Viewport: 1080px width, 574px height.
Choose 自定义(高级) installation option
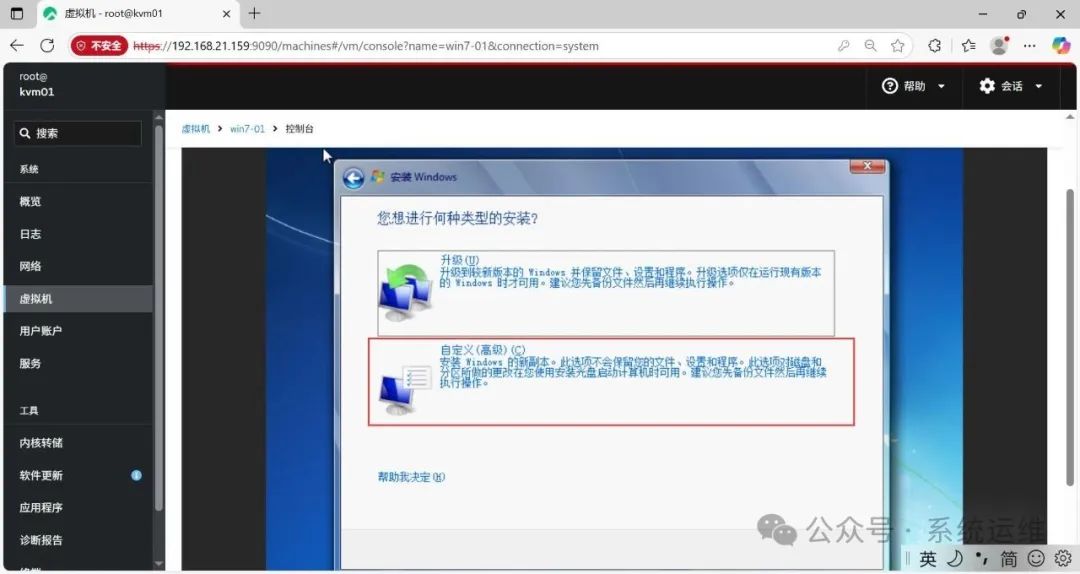coord(611,382)
